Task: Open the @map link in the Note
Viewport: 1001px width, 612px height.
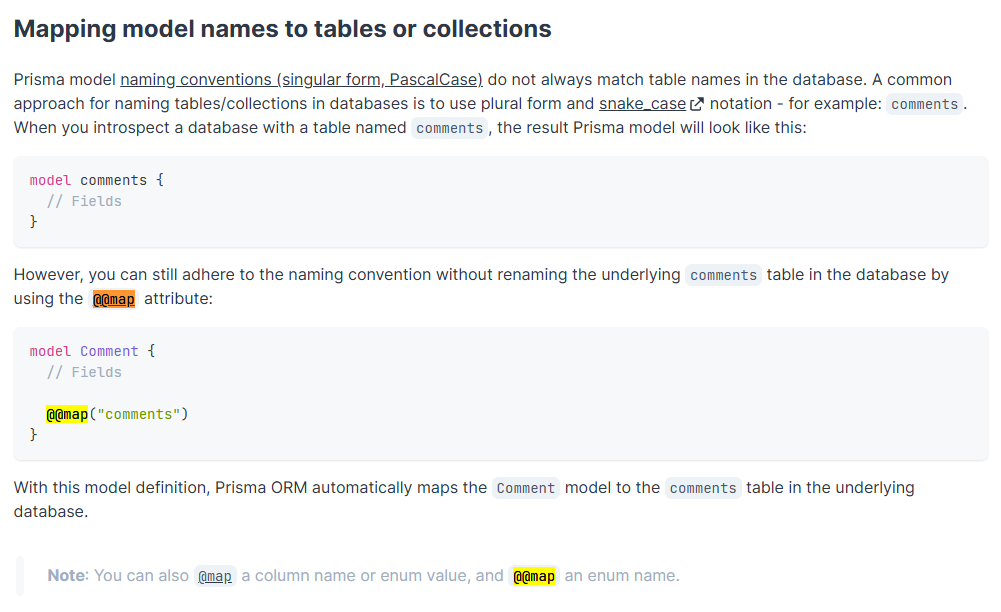Action: 215,576
